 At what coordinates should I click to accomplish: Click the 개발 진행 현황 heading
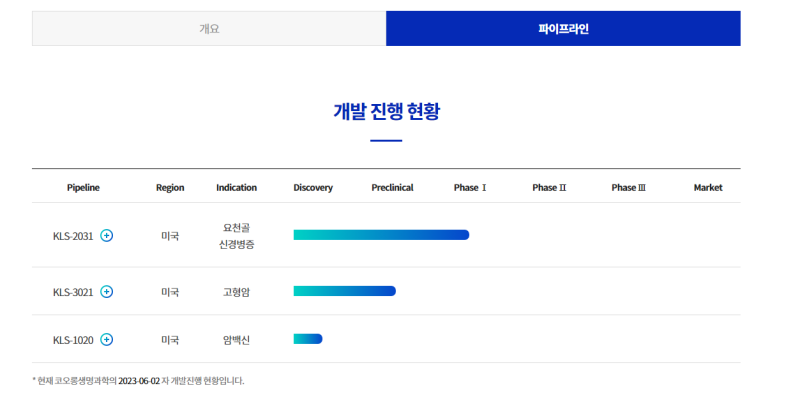pos(386,111)
